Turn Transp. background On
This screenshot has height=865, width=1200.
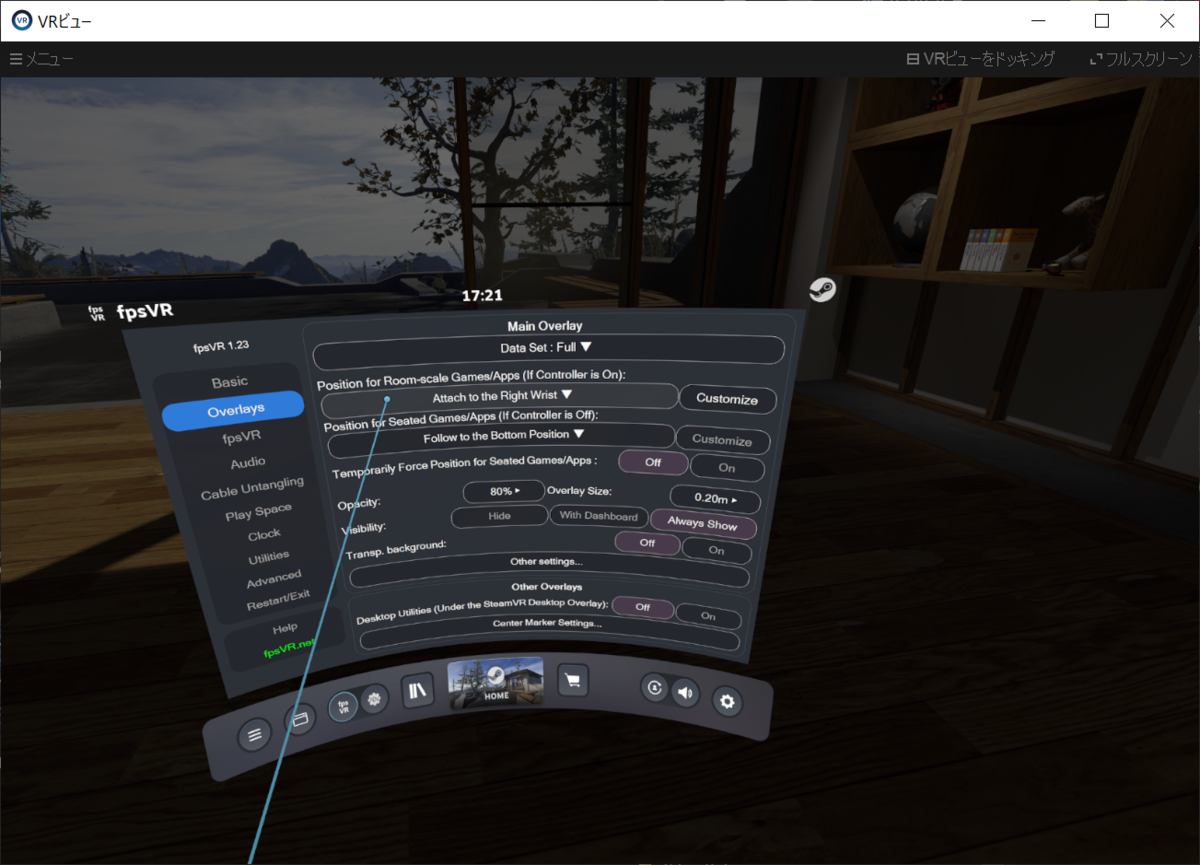click(x=716, y=549)
